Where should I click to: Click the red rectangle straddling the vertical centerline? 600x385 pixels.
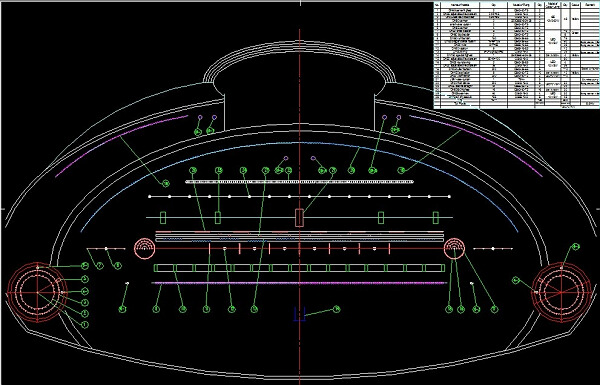(299, 217)
